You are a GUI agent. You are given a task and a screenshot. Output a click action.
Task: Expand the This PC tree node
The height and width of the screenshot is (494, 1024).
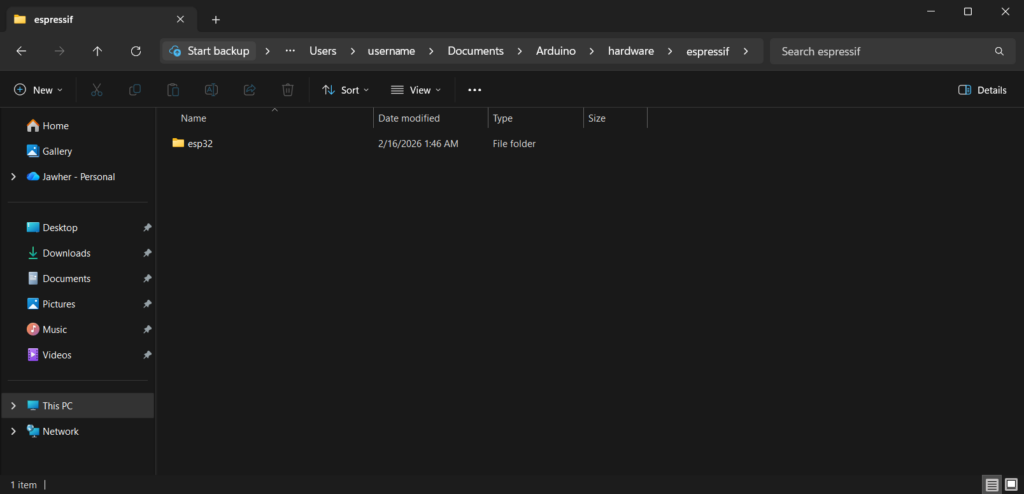pos(13,406)
